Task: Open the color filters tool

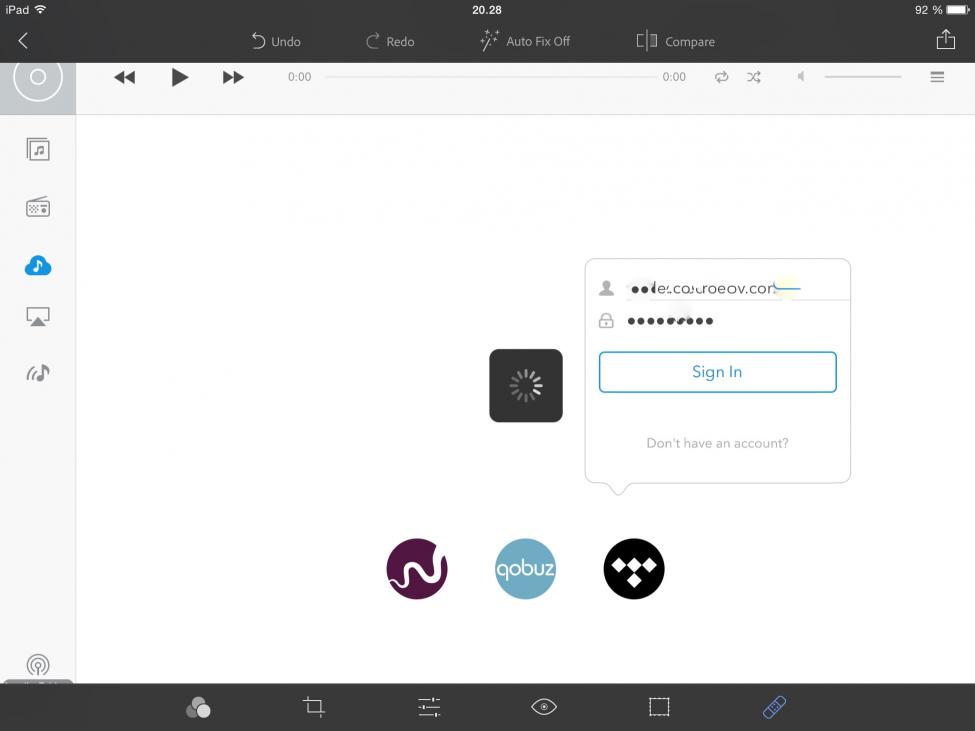Action: tap(198, 707)
